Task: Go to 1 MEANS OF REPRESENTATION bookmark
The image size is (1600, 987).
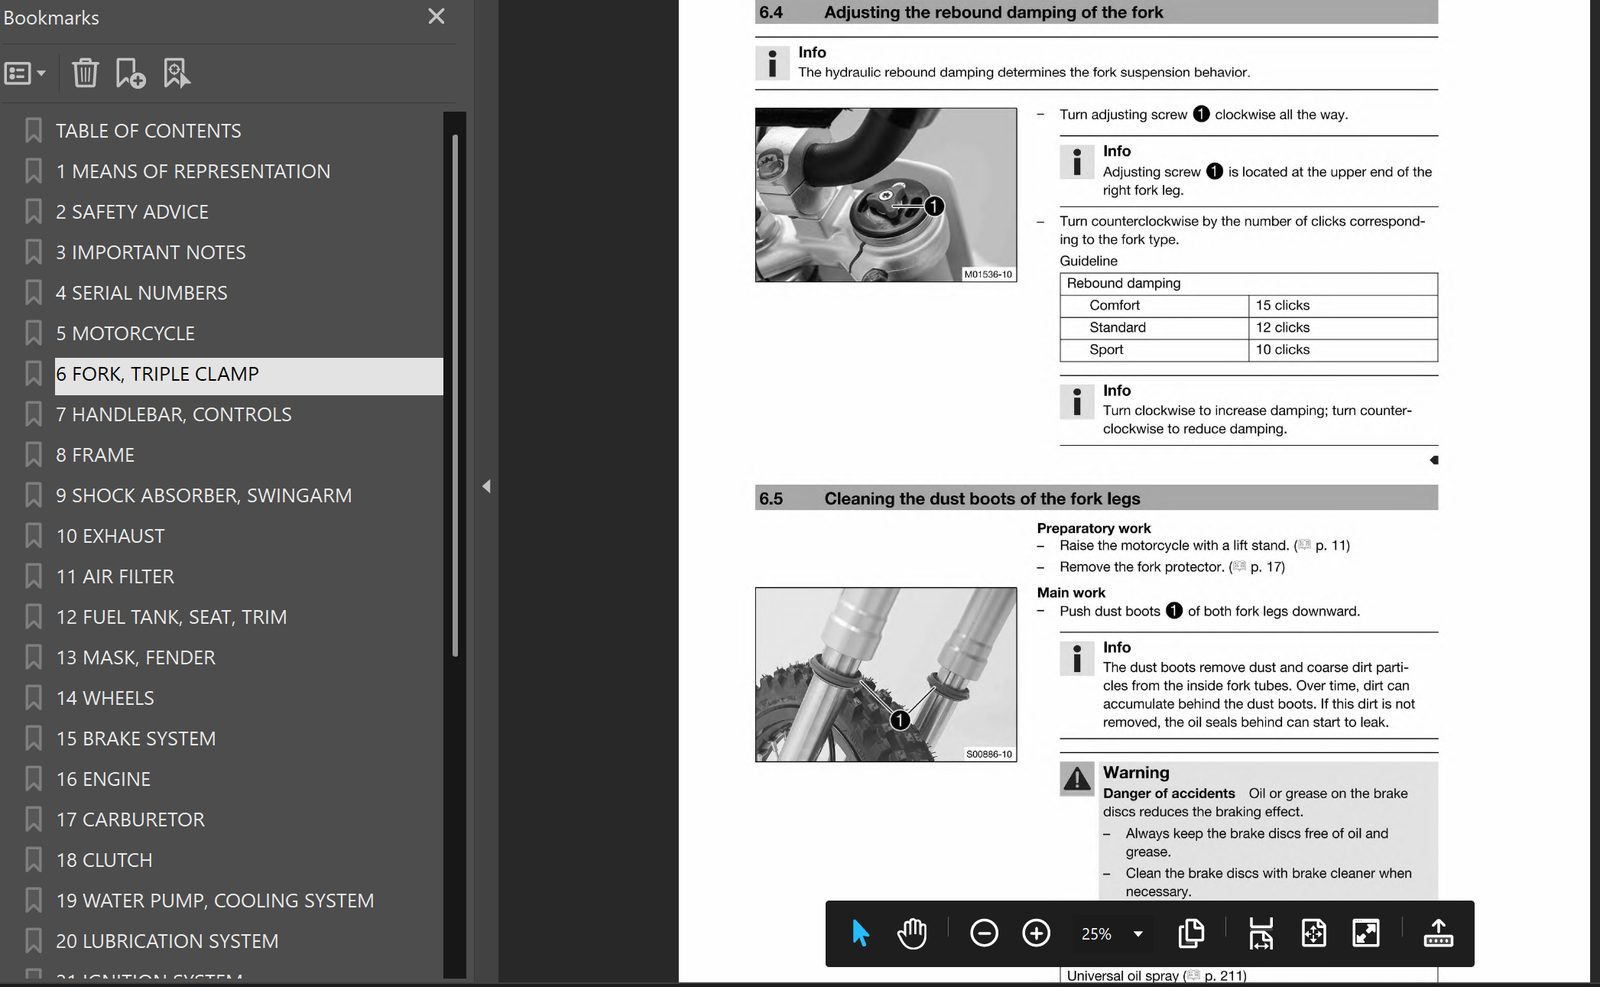Action: (x=193, y=171)
